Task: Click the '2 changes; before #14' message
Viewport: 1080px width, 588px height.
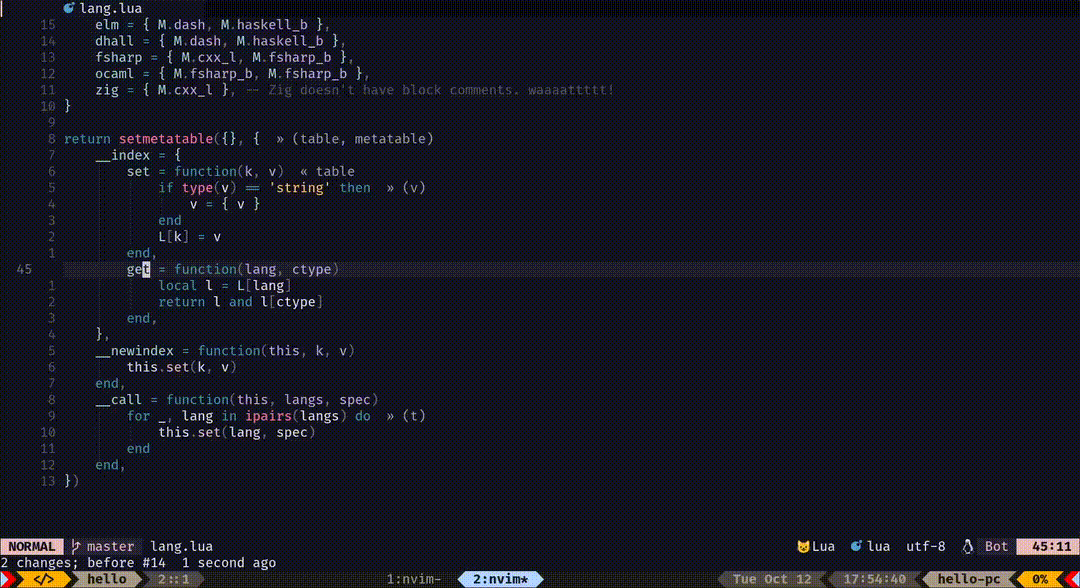Action: (83, 563)
